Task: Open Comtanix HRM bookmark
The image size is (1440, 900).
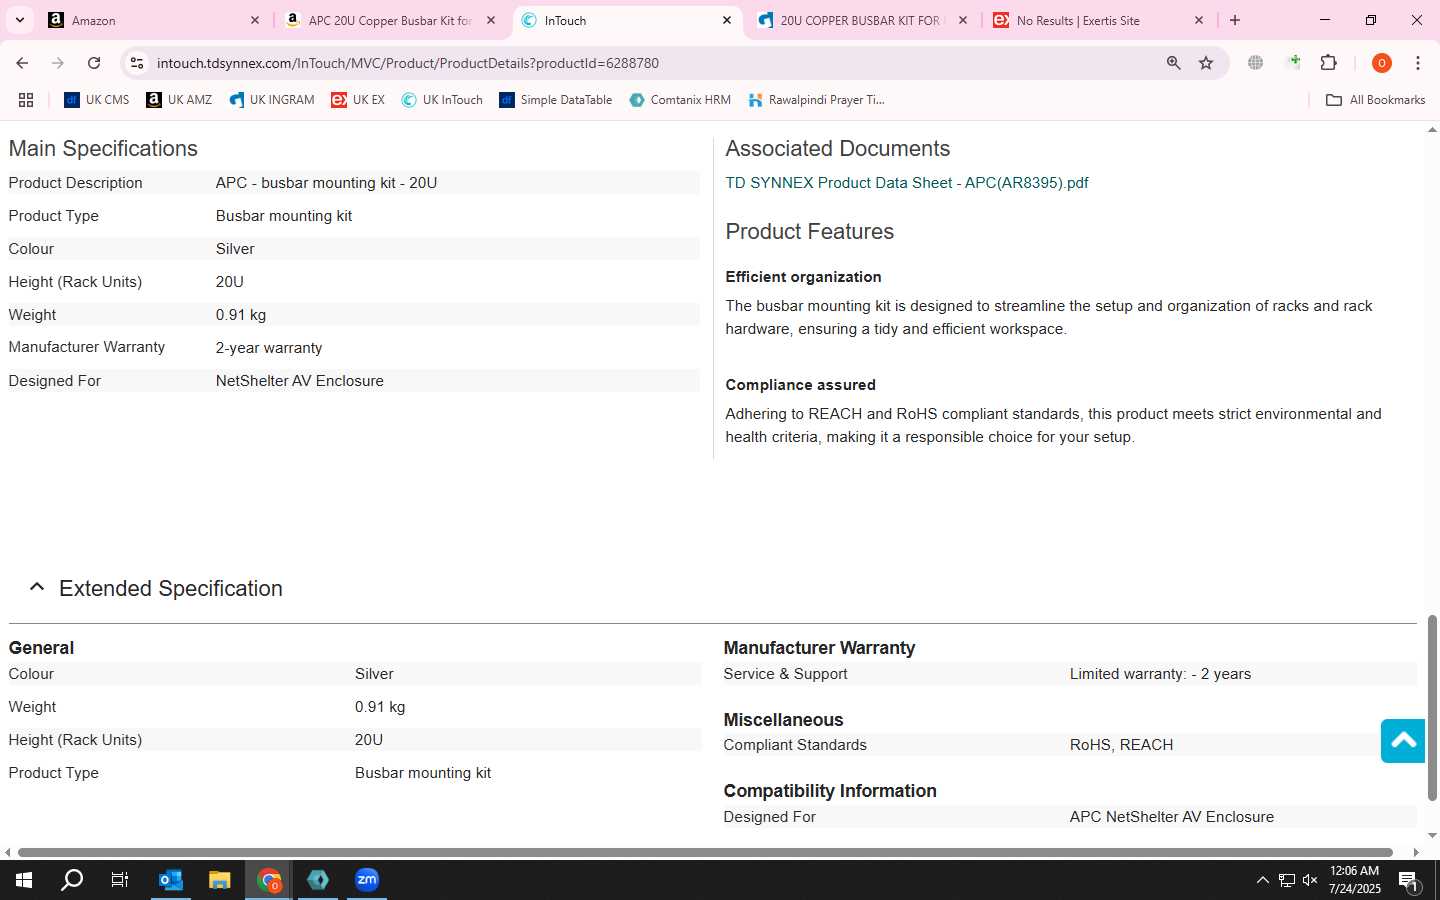Action: coord(680,100)
